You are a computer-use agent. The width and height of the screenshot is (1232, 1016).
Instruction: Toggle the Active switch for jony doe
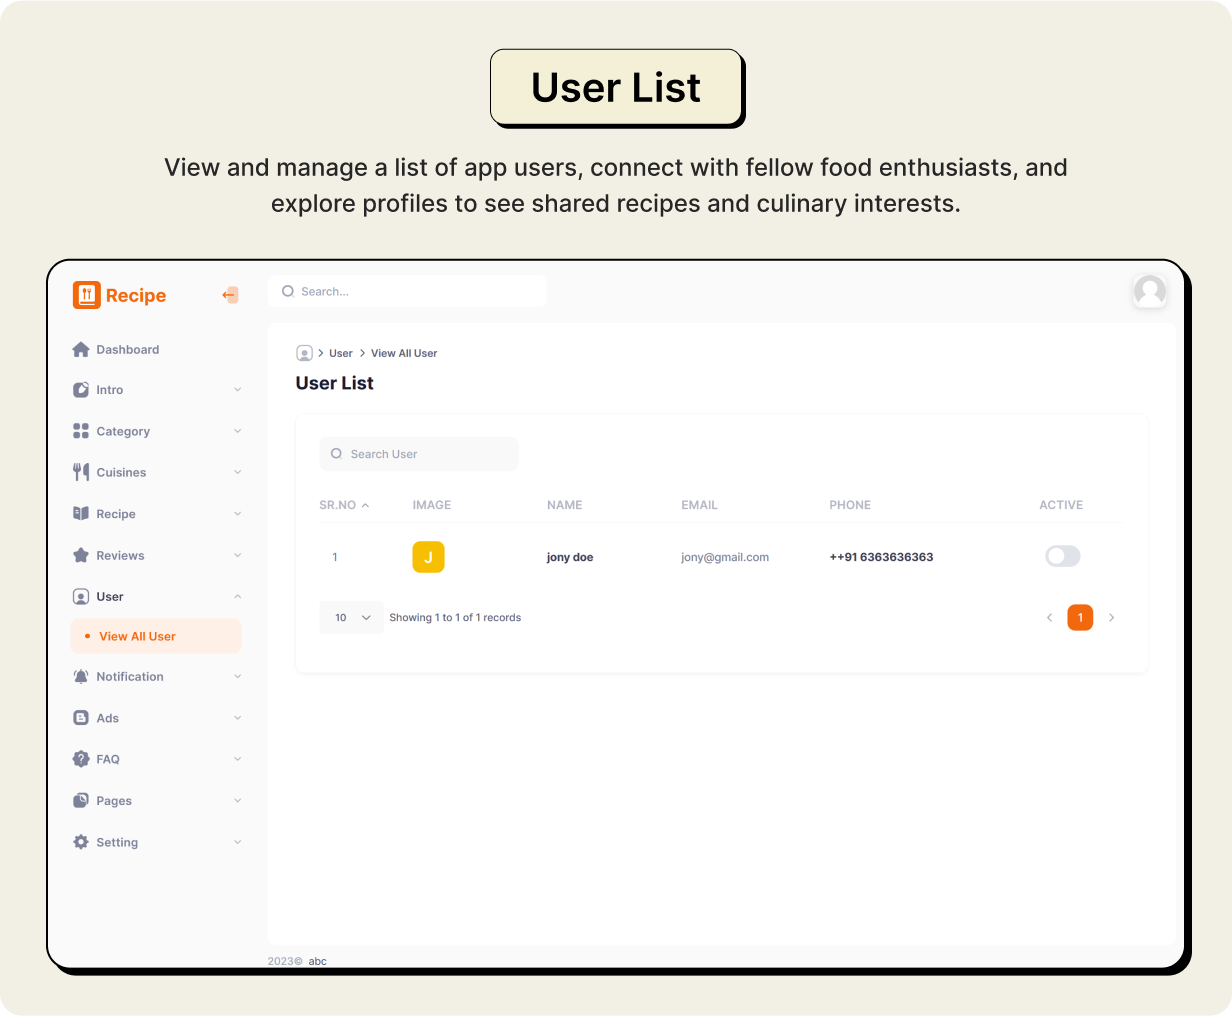(x=1062, y=556)
